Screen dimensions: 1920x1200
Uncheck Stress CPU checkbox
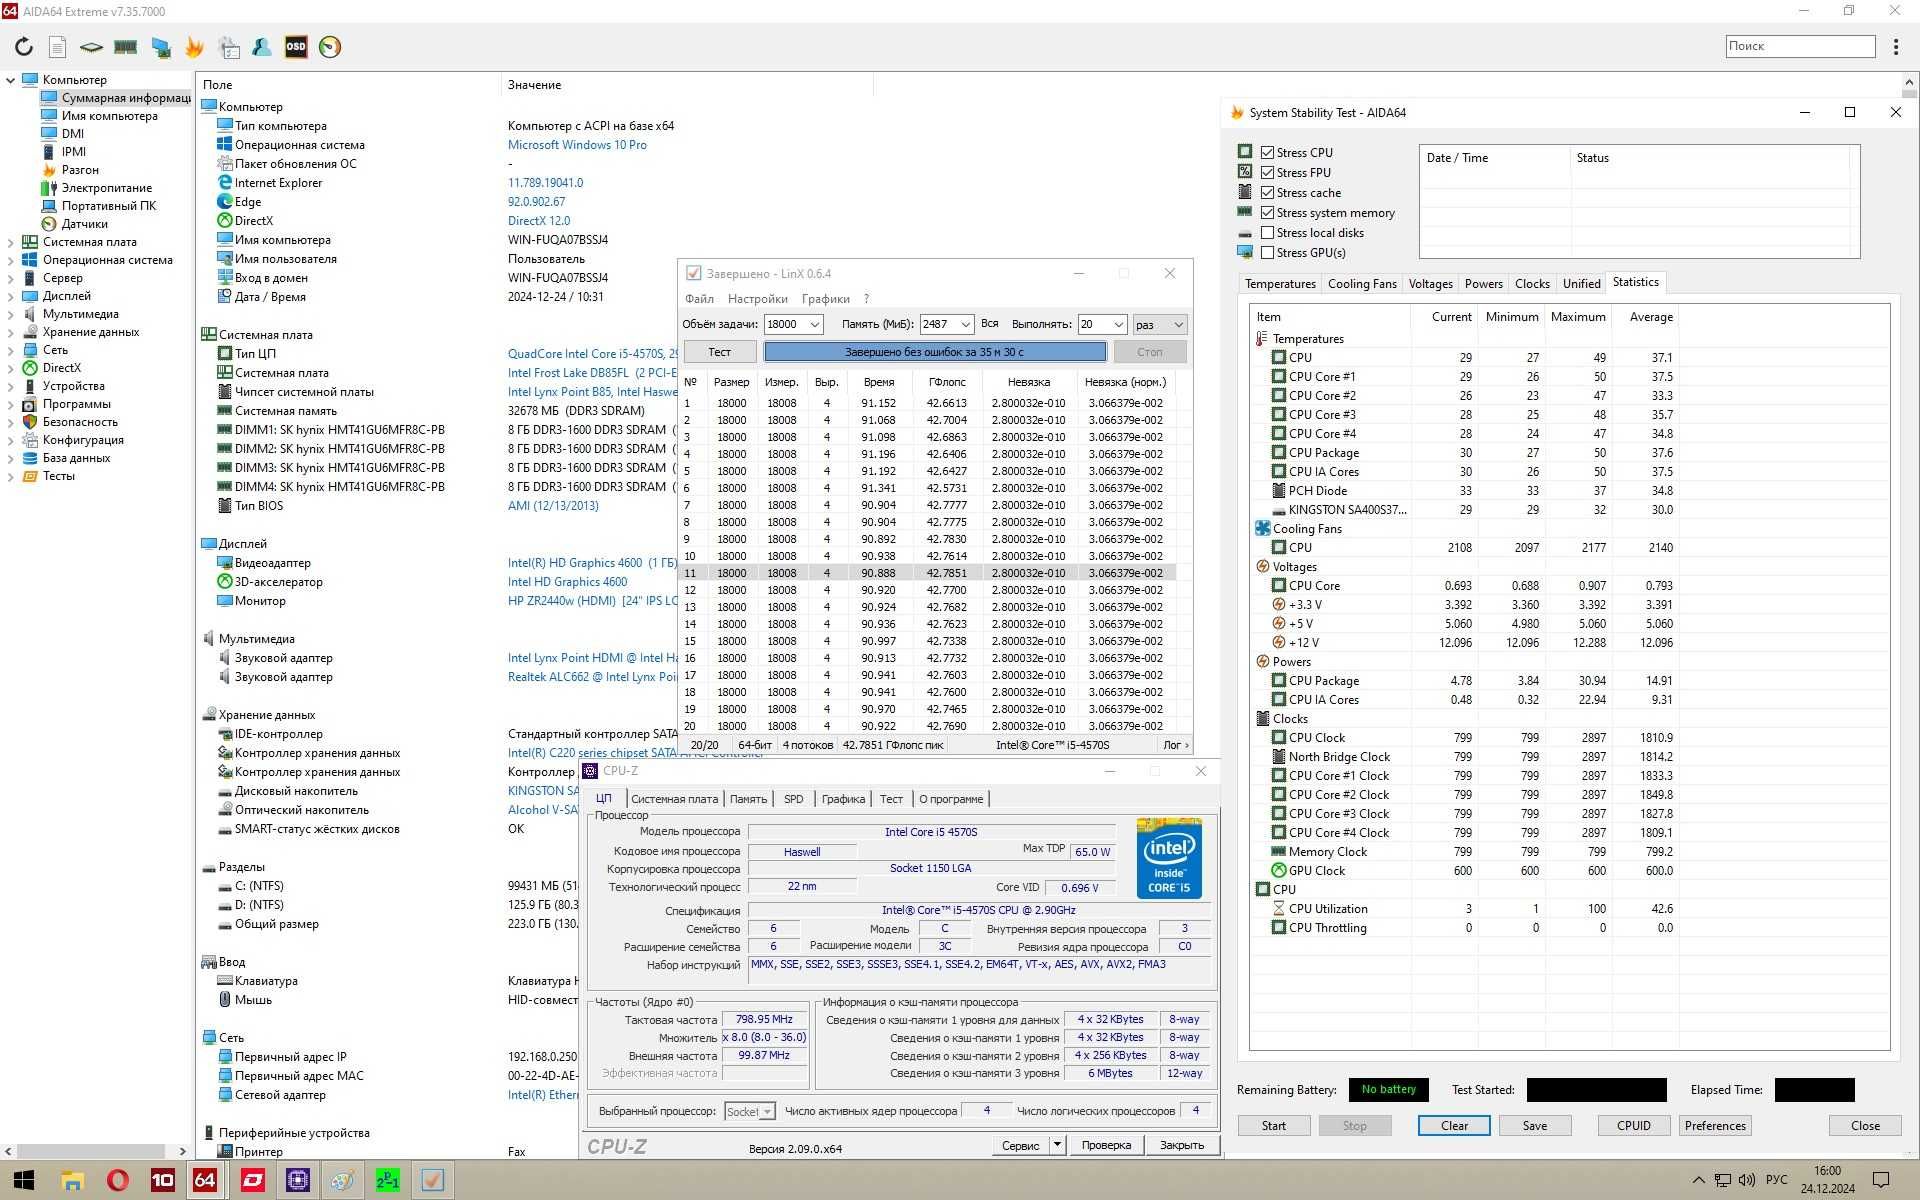coord(1267,152)
